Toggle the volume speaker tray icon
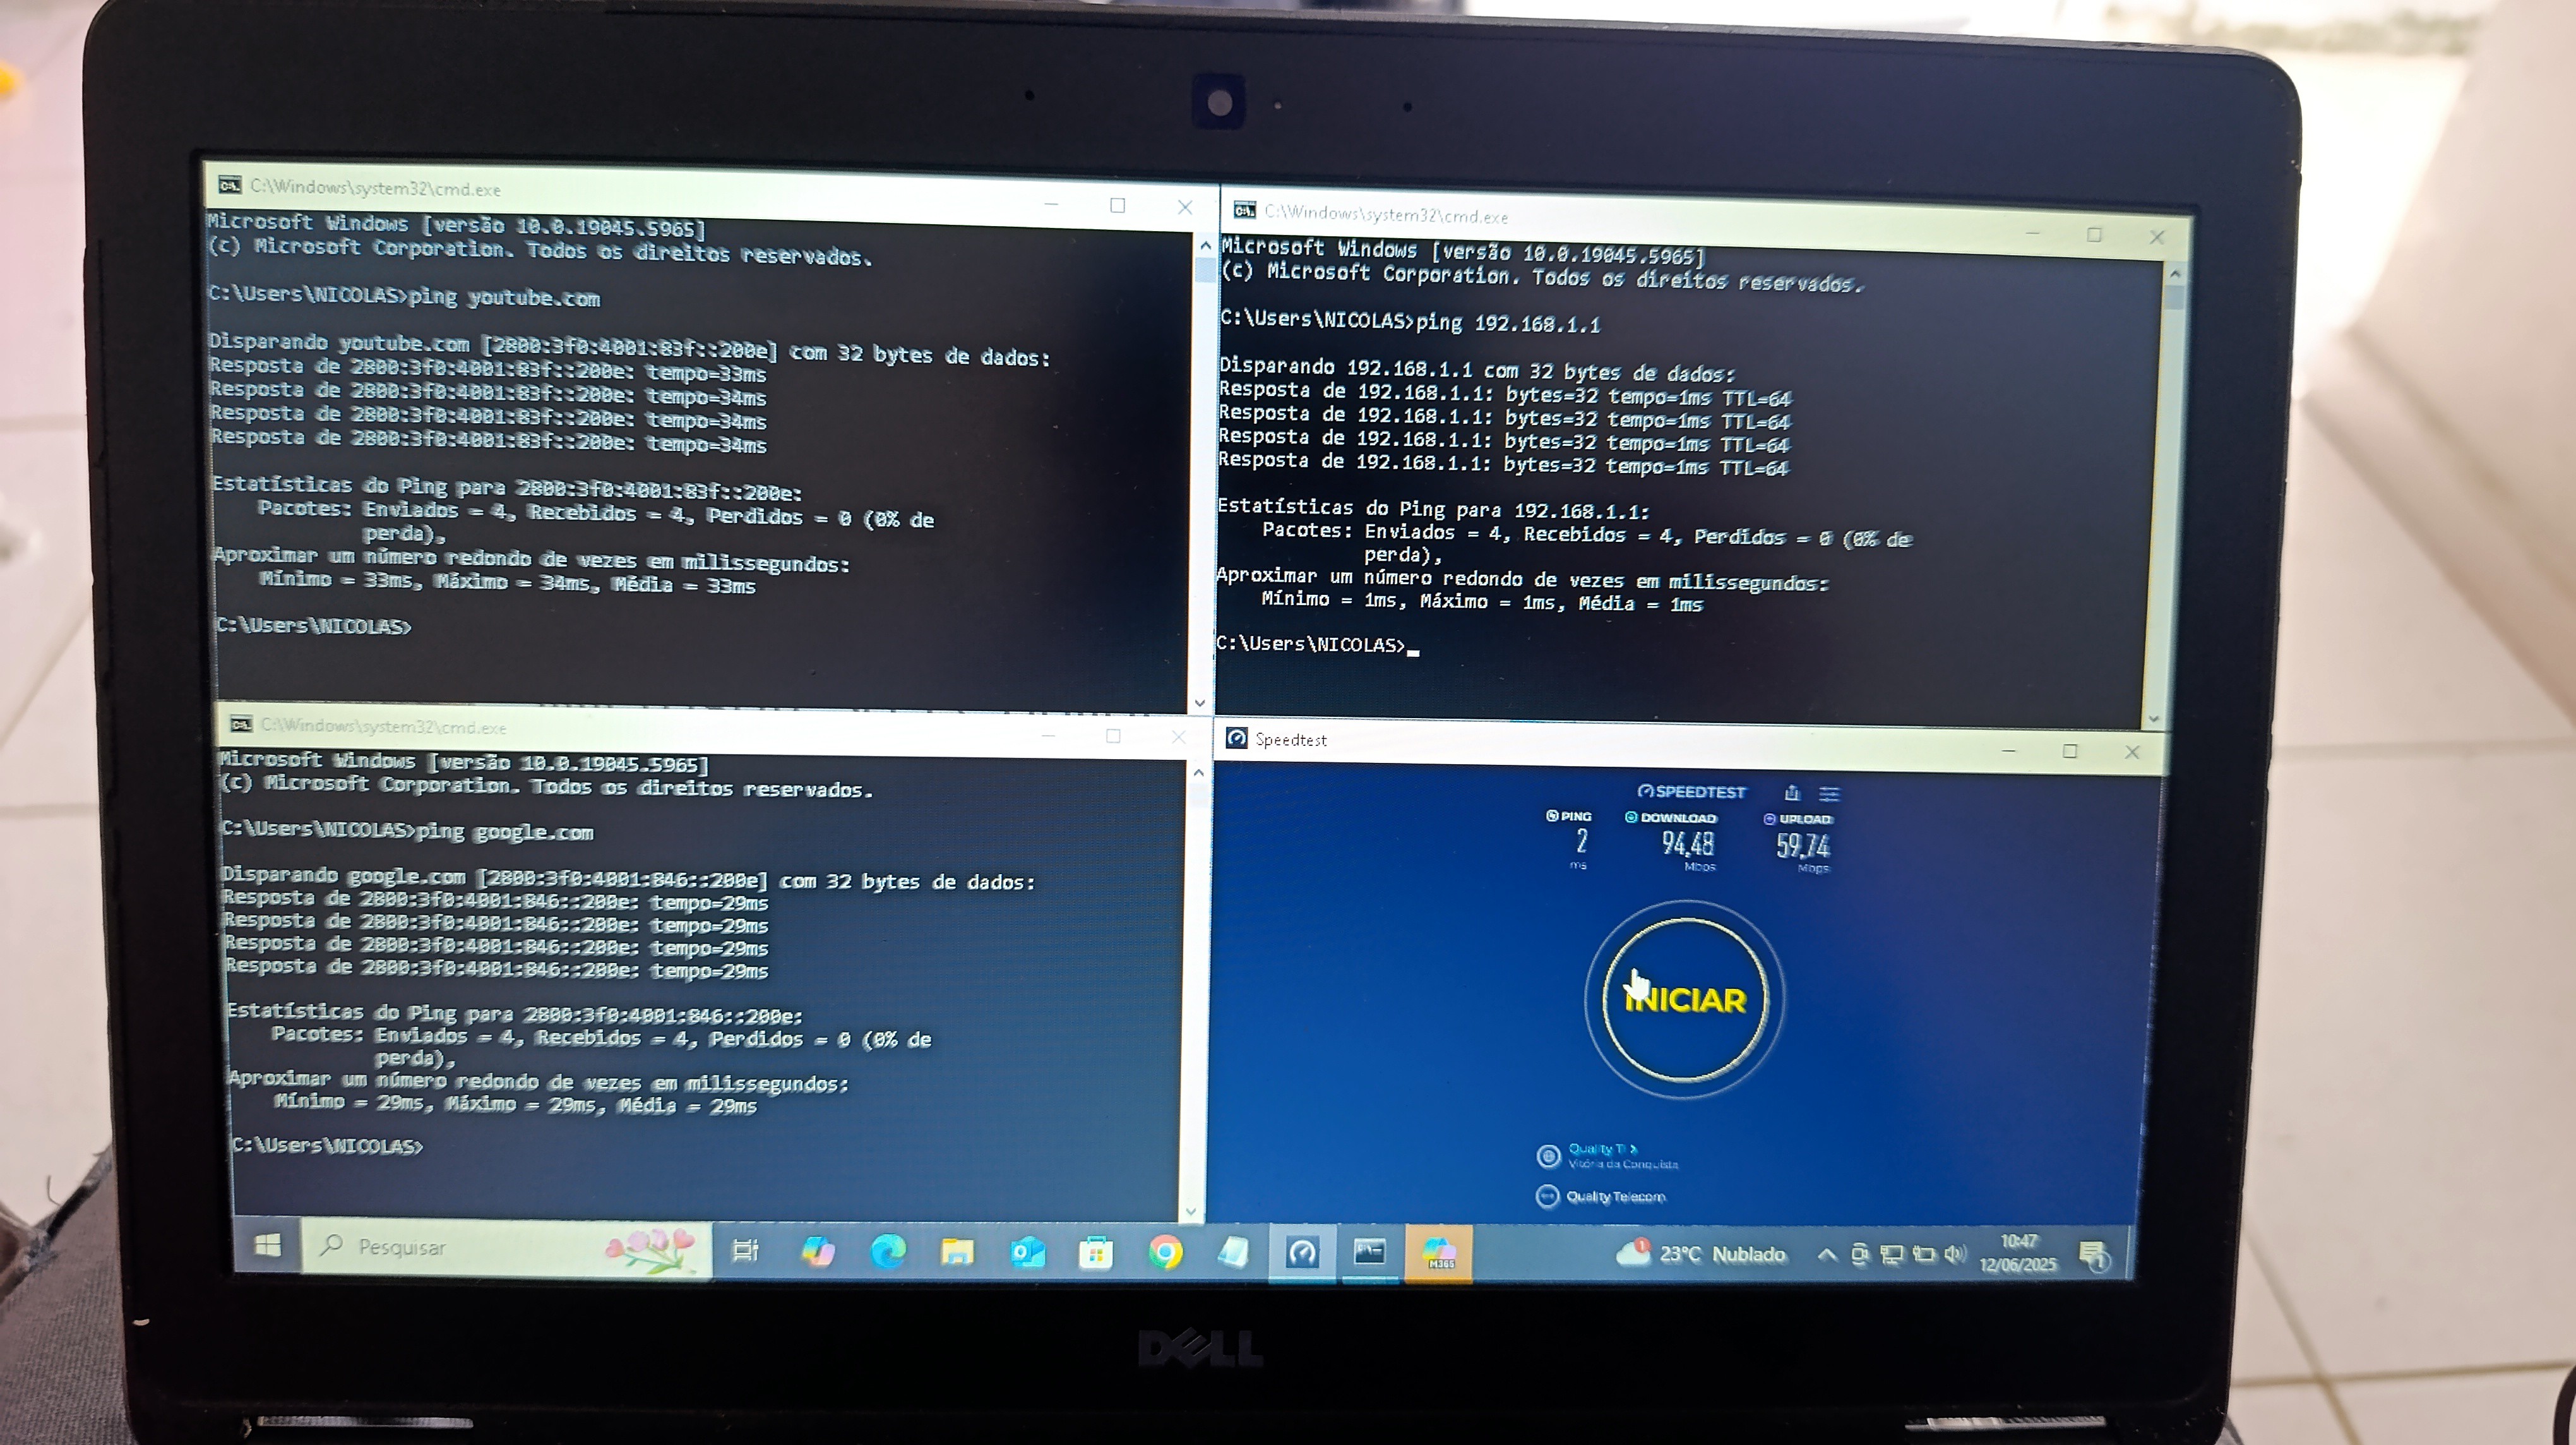 [x=1955, y=1255]
